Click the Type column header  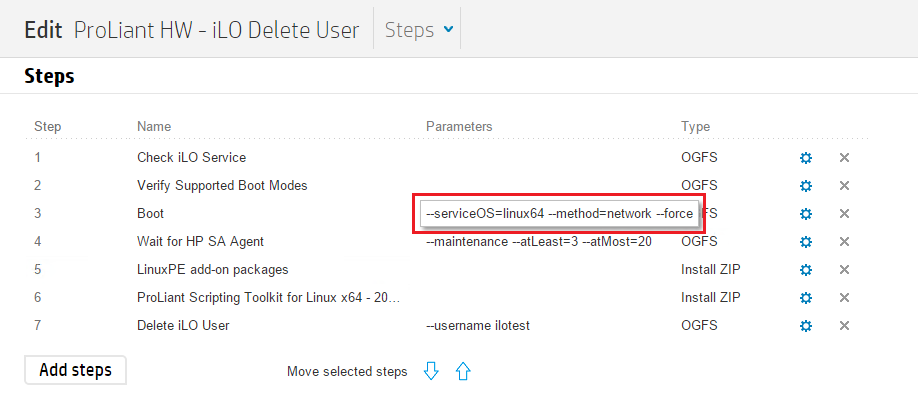(x=695, y=127)
